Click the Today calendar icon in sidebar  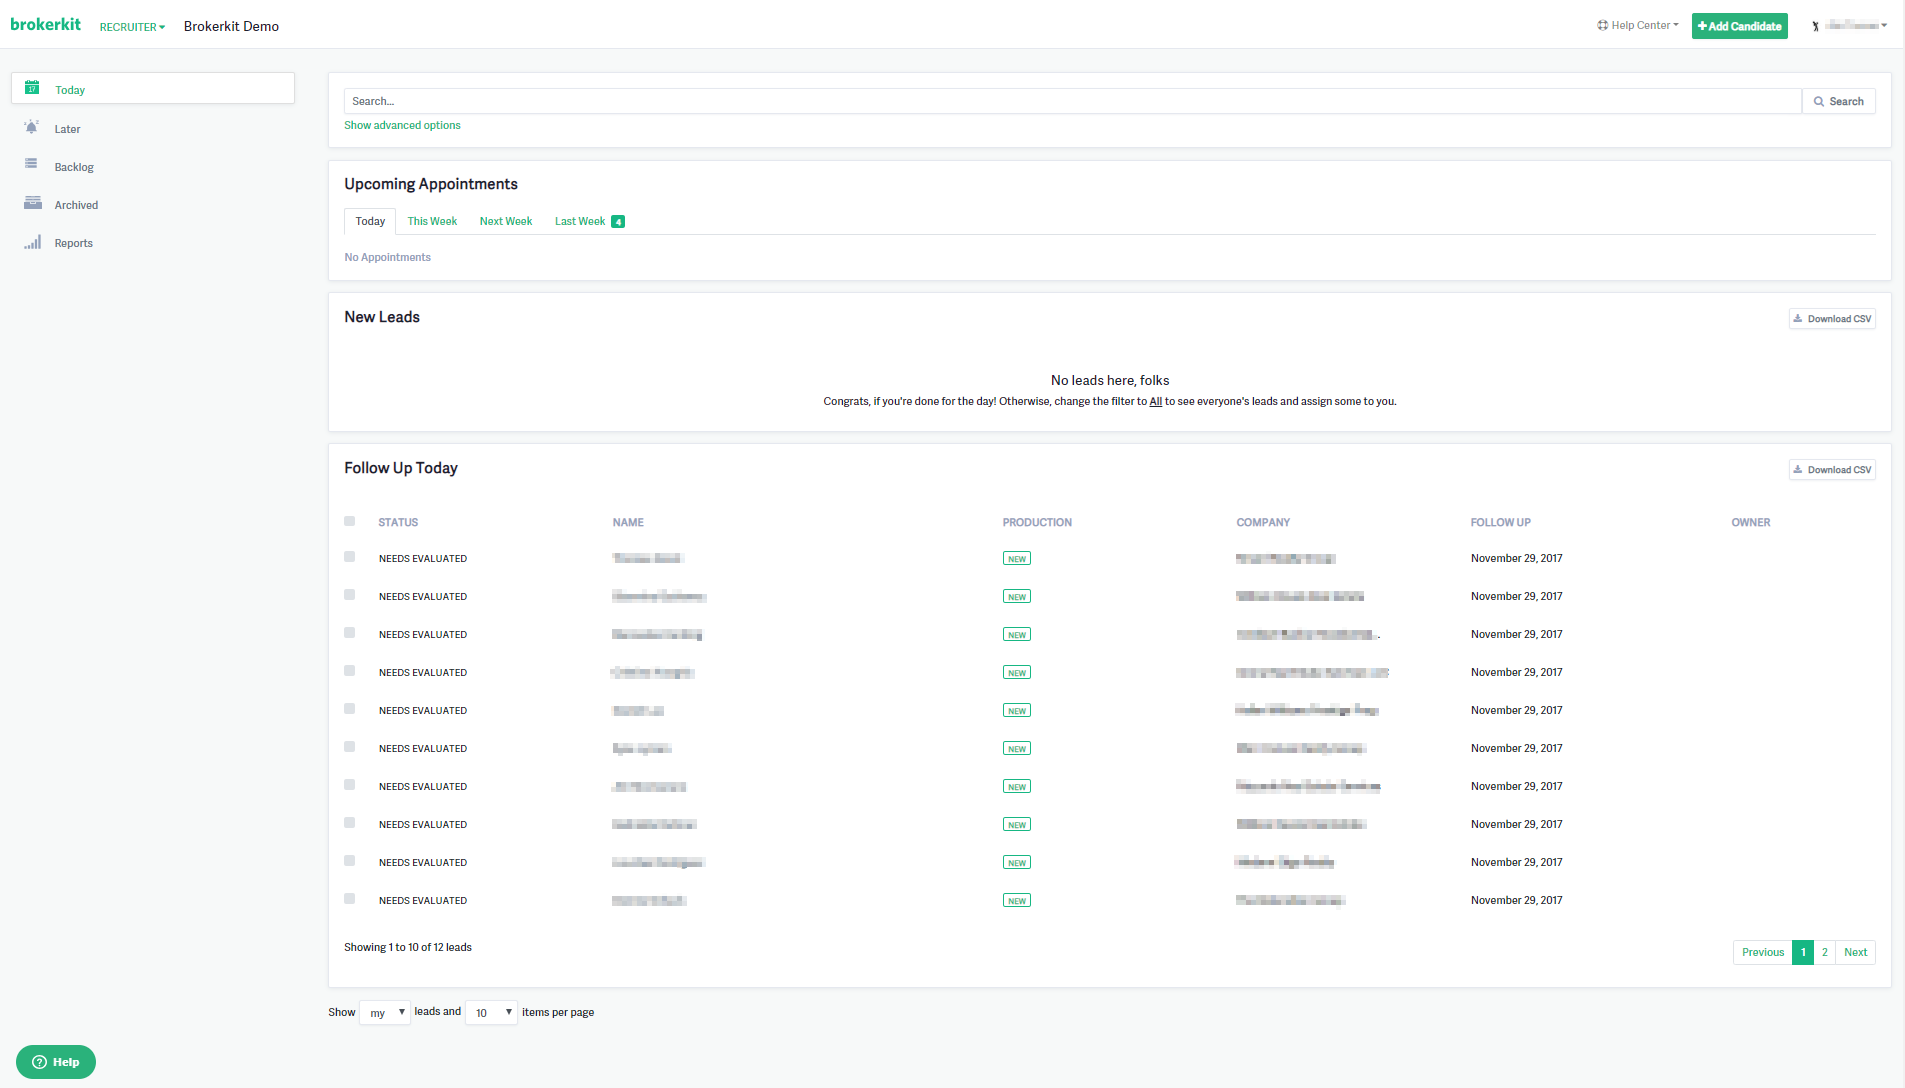coord(32,88)
